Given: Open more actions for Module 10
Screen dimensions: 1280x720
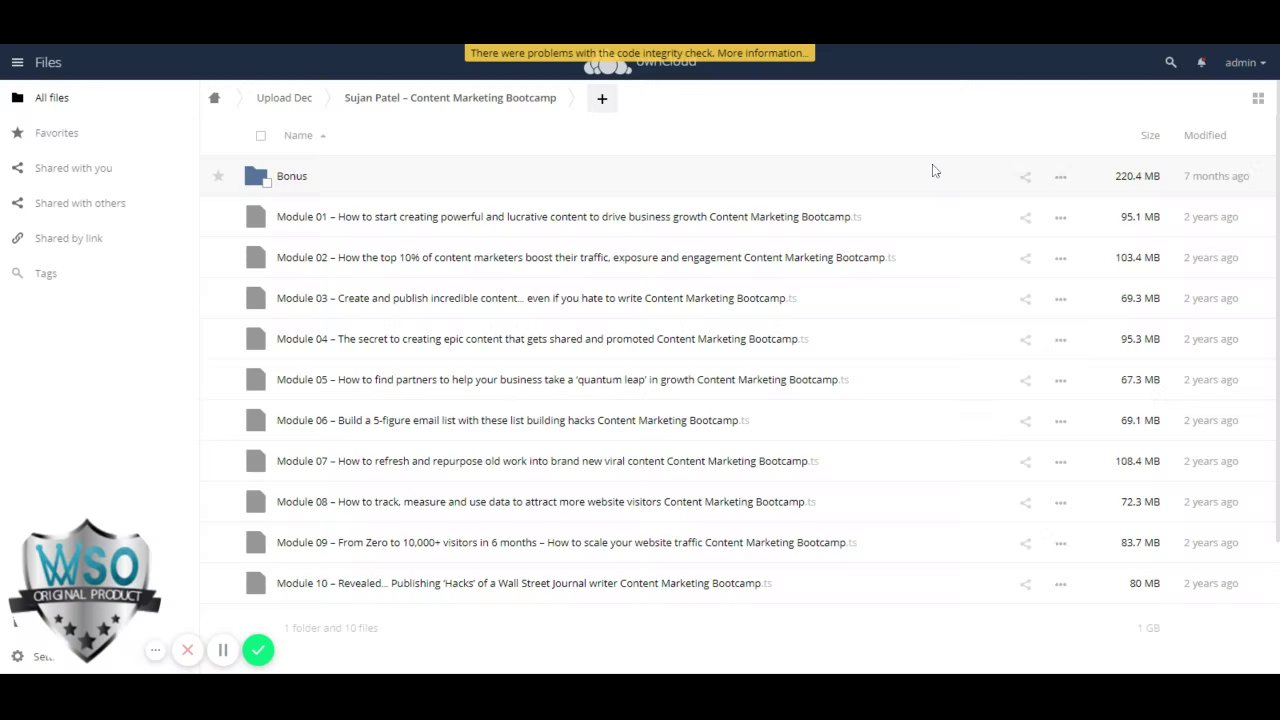Looking at the screenshot, I should (x=1060, y=584).
